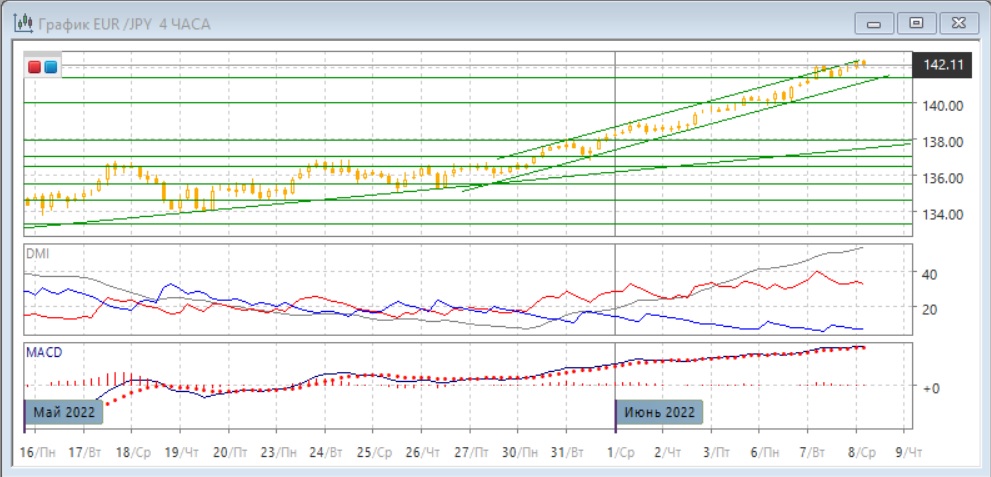Click the 40 level on DMI scale

(927, 274)
